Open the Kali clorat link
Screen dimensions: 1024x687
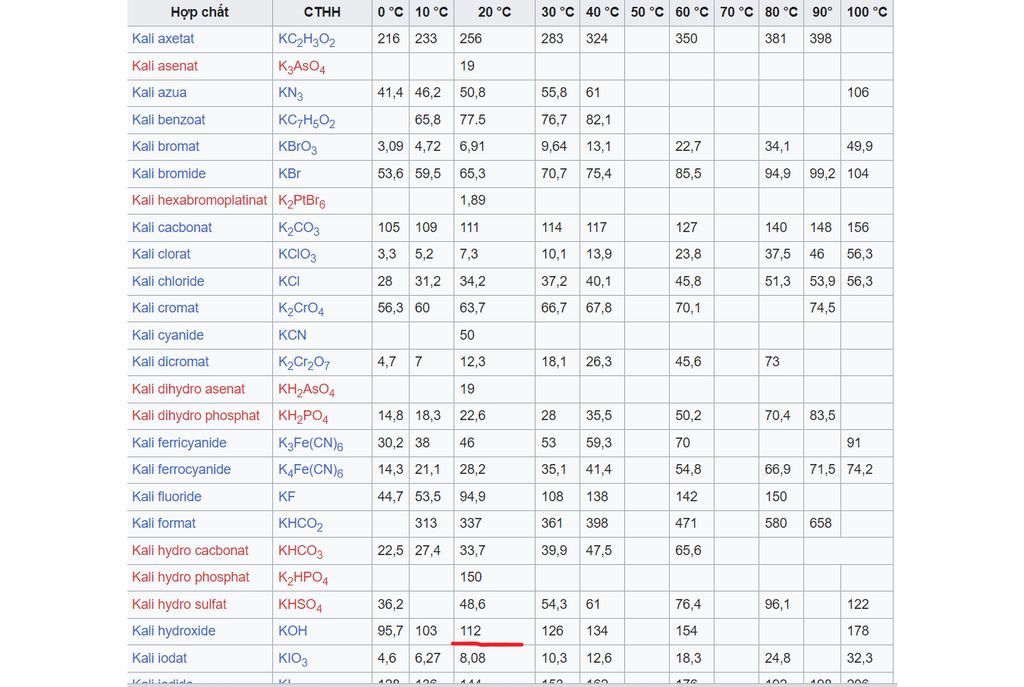click(x=161, y=254)
